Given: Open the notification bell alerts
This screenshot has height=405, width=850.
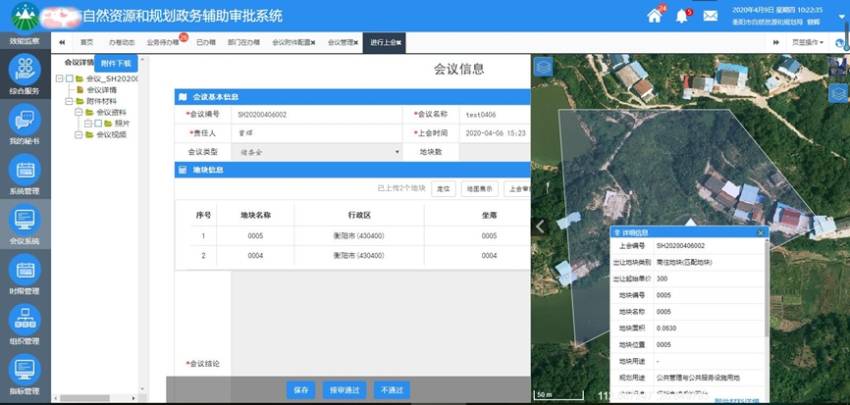Looking at the screenshot, I should [682, 15].
